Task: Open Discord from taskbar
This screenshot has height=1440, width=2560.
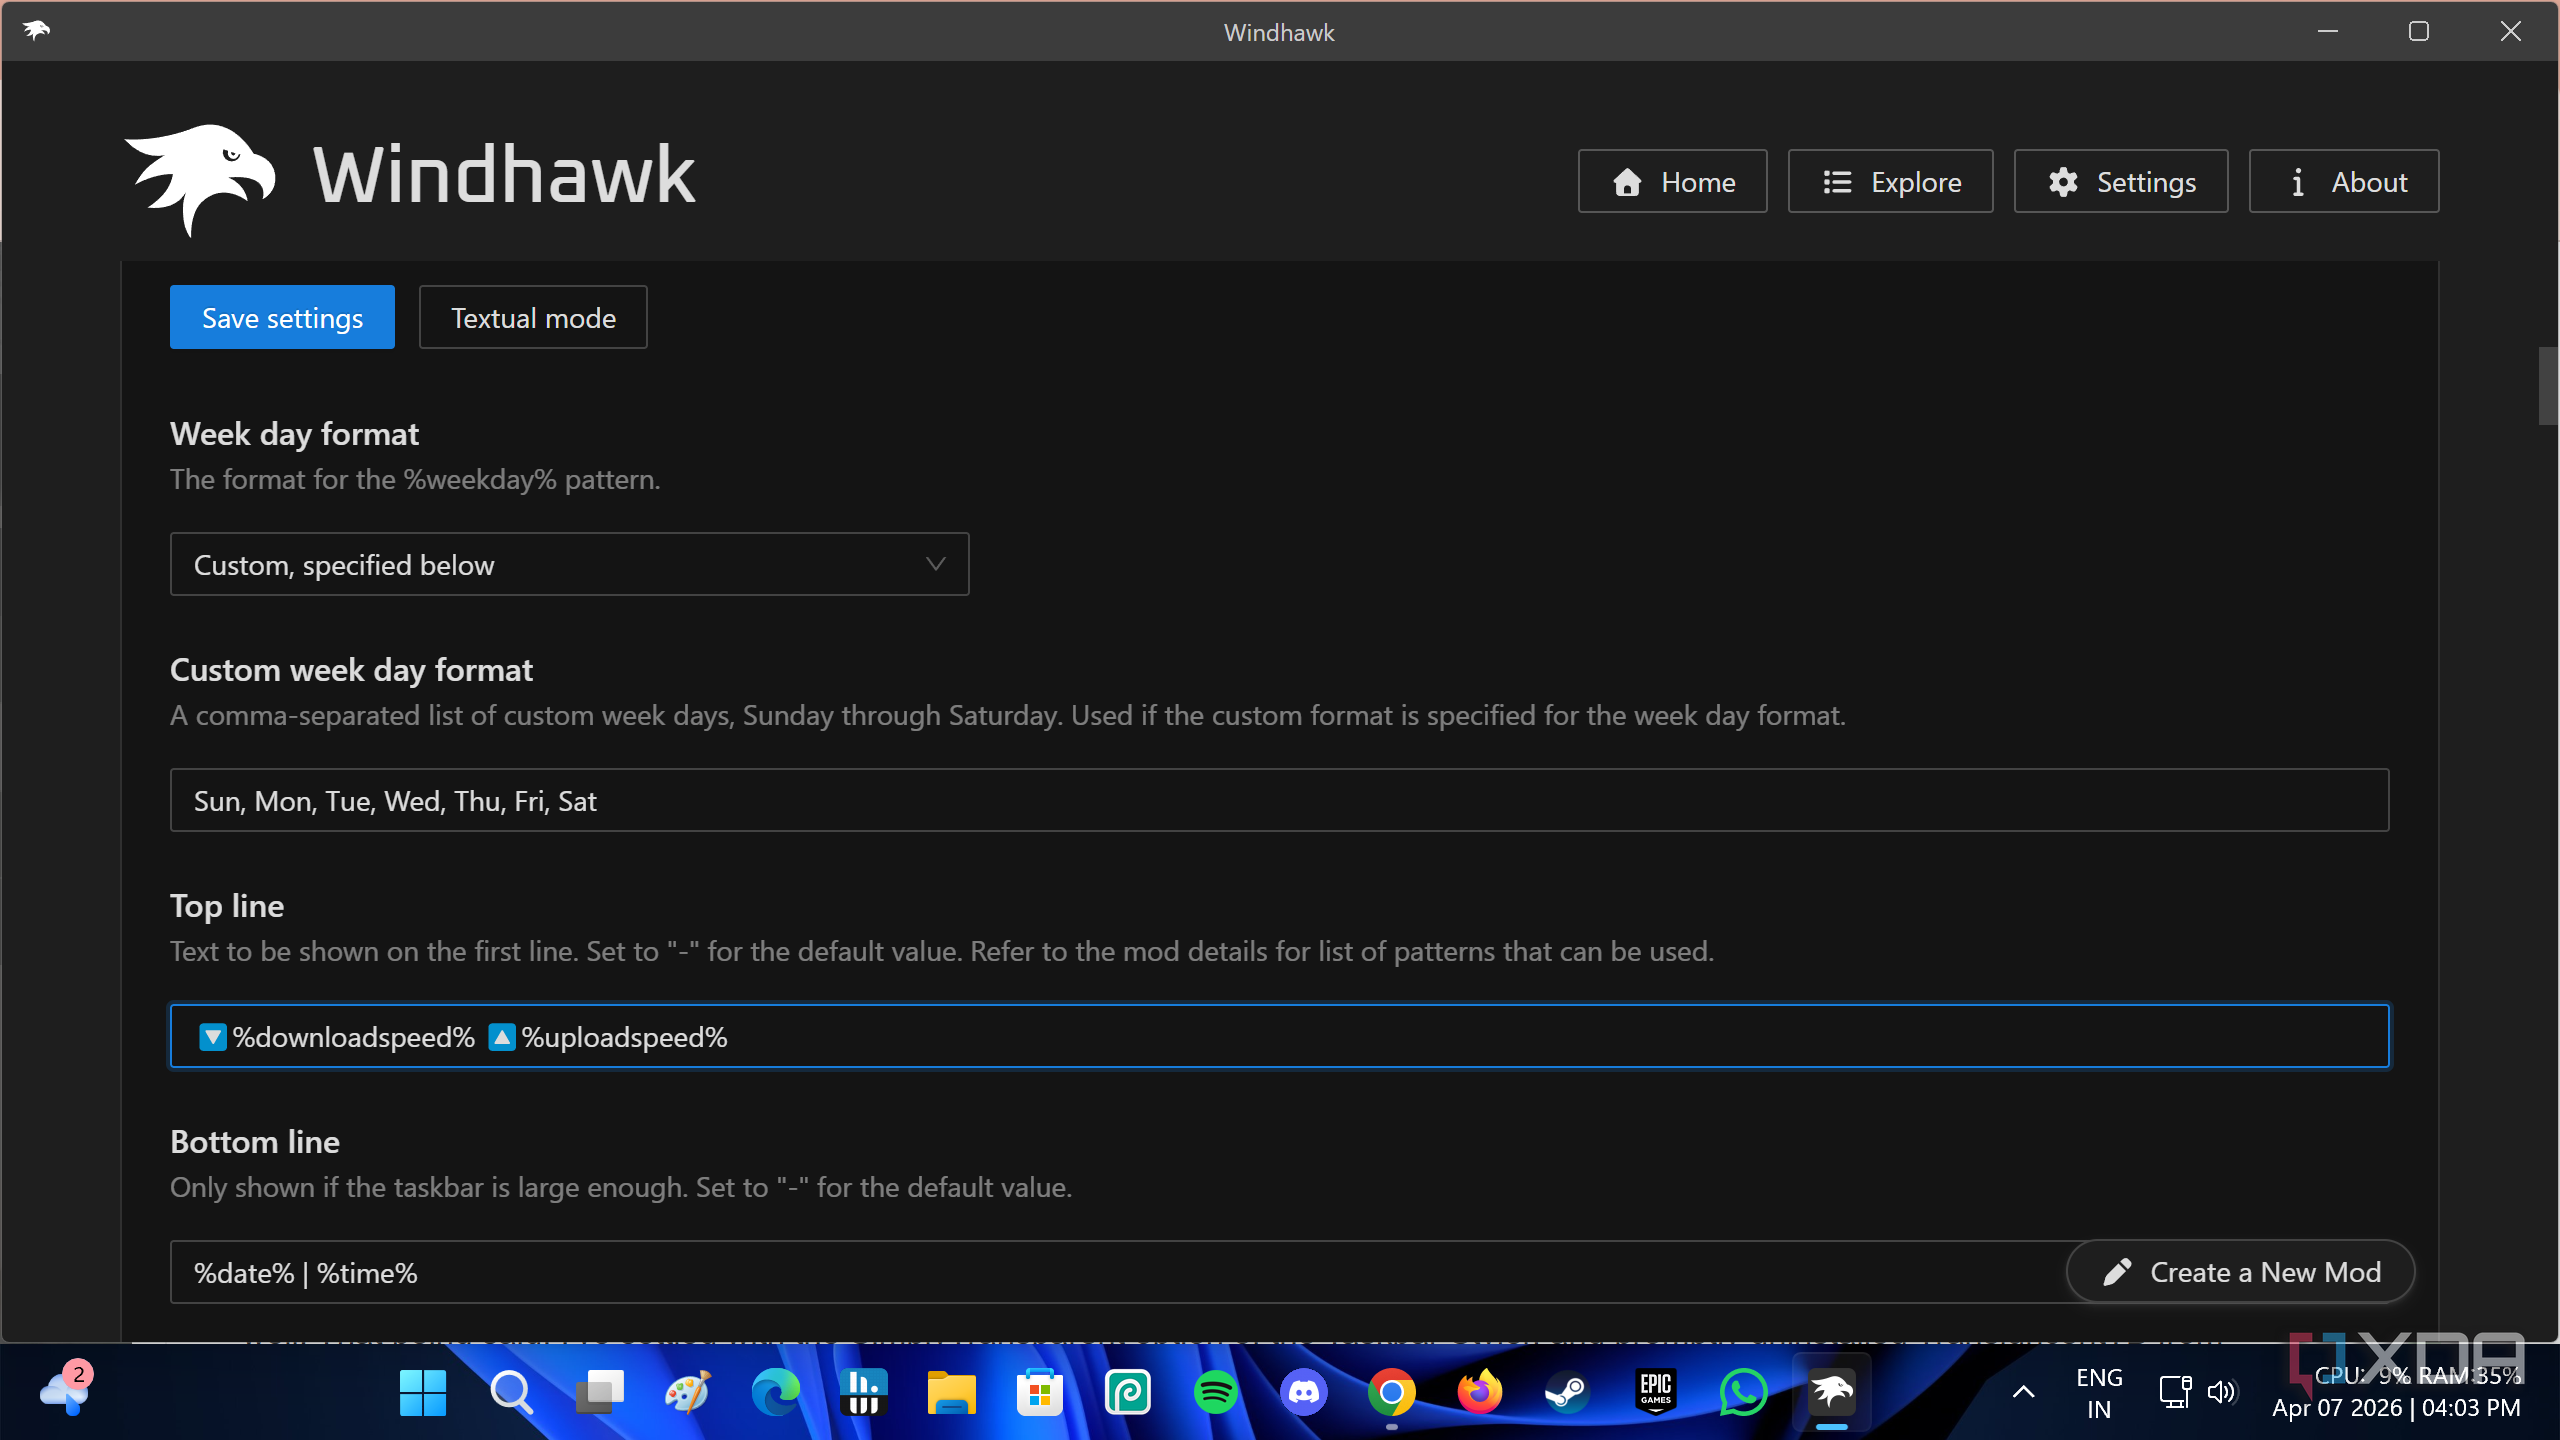Action: 1303,1392
